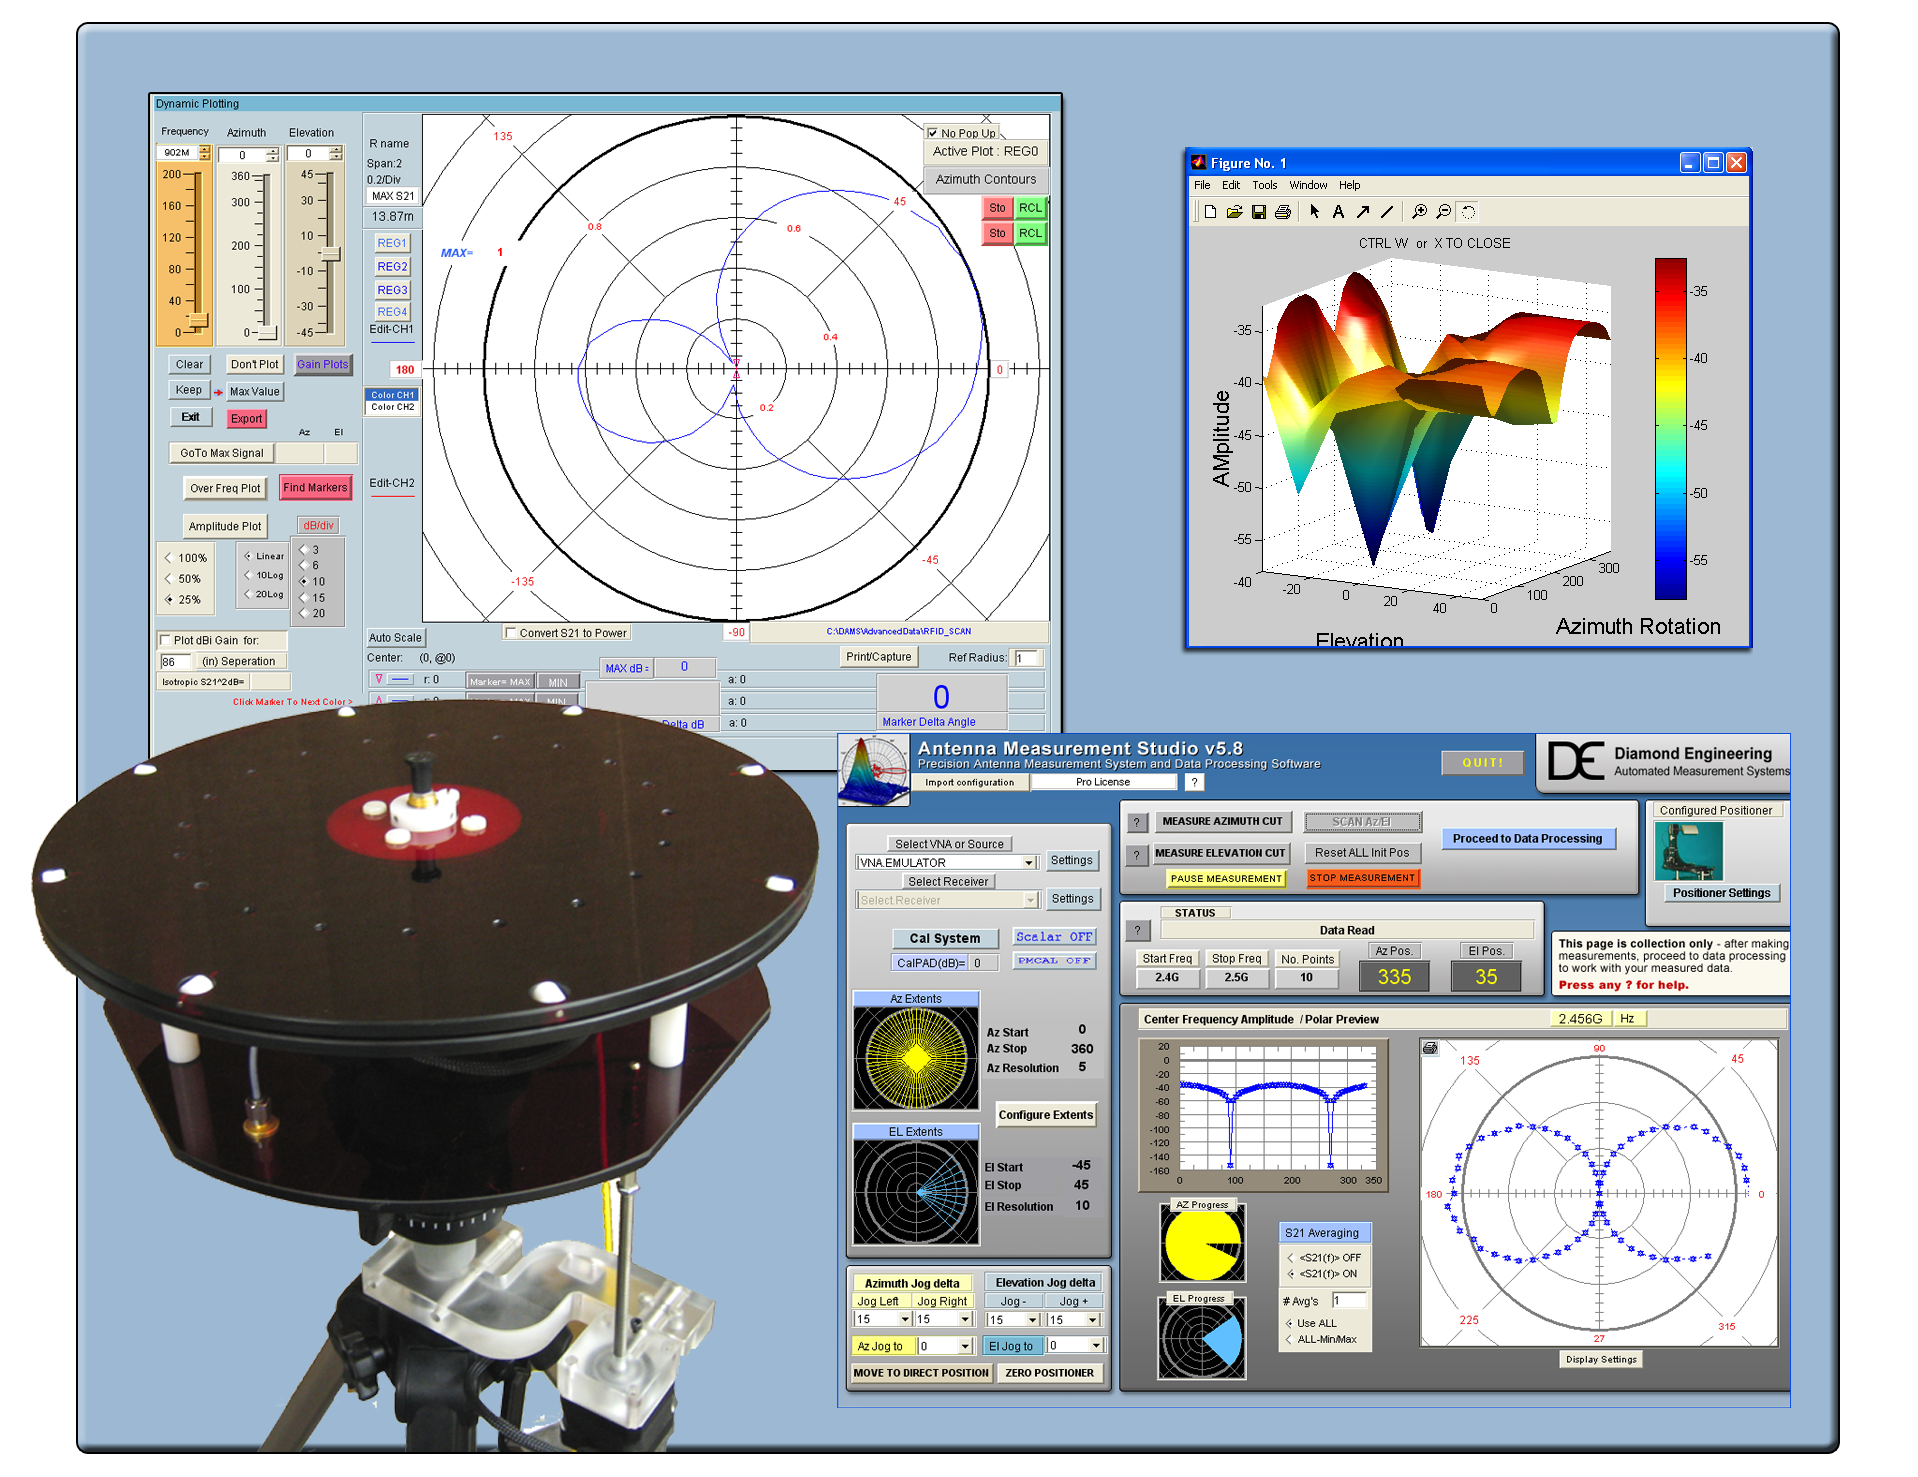Click the Ref Radius input field
This screenshot has height=1477, width=1918.
click(x=1028, y=658)
